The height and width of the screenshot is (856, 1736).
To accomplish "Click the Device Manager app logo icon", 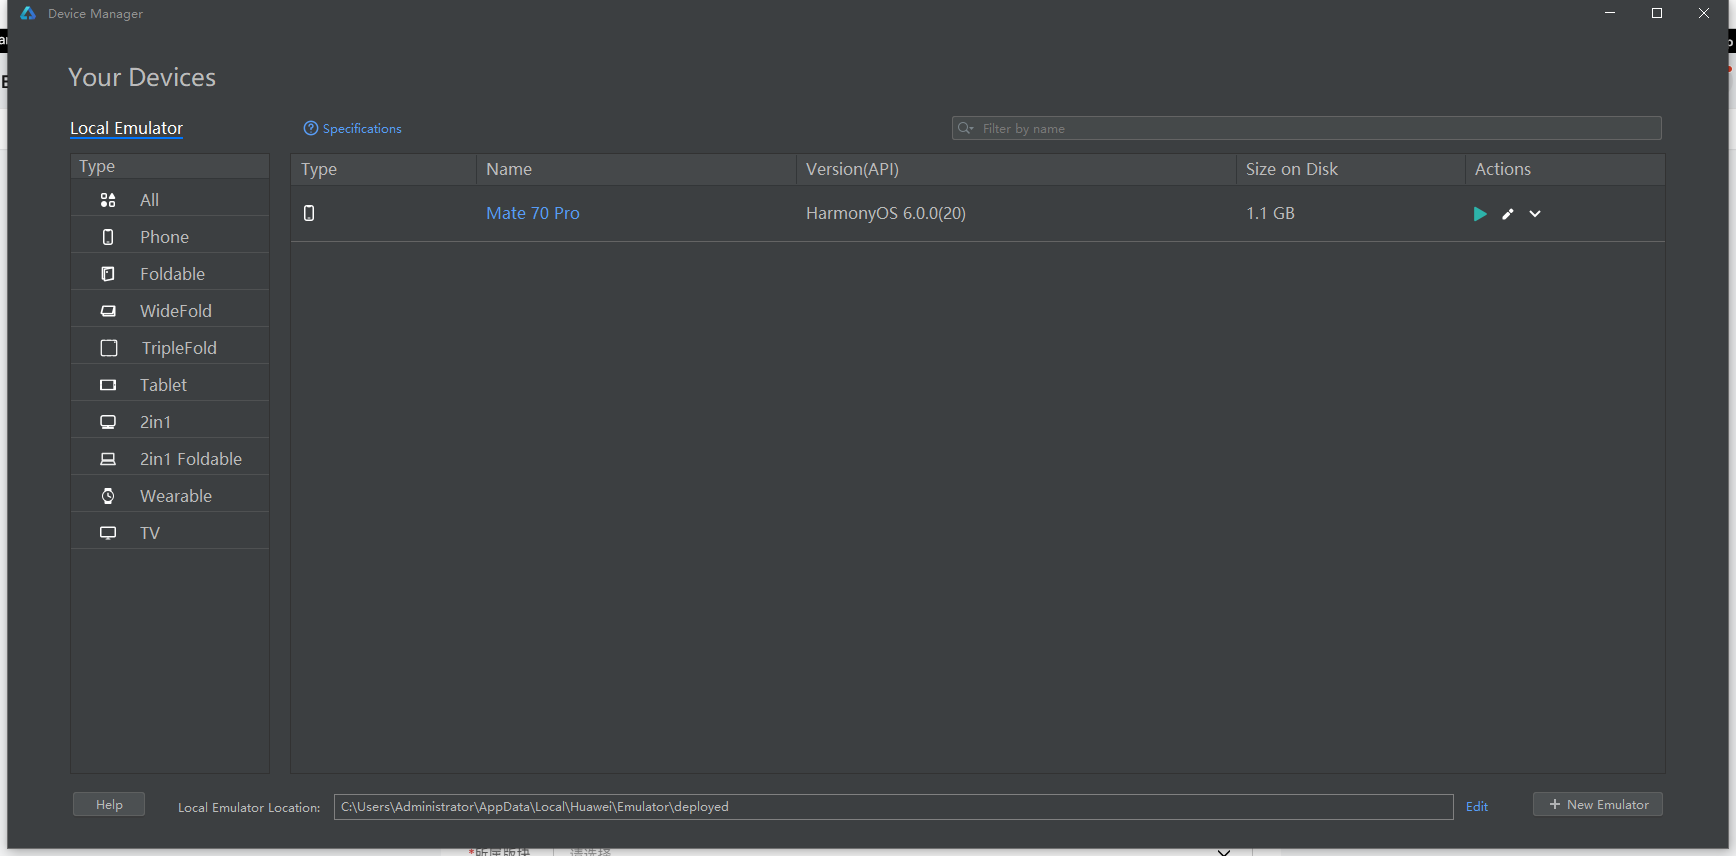I will click(28, 13).
